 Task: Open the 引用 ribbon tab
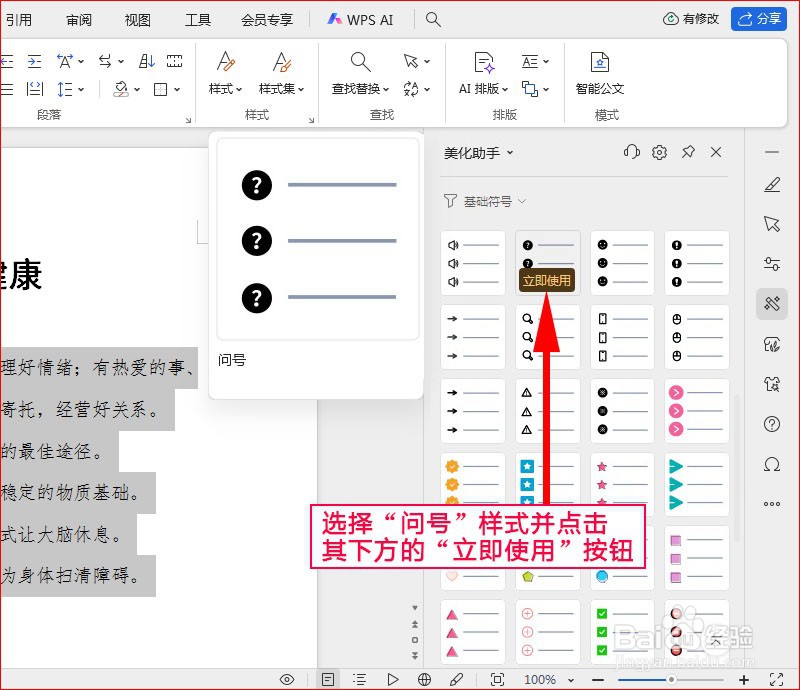pyautogui.click(x=18, y=19)
